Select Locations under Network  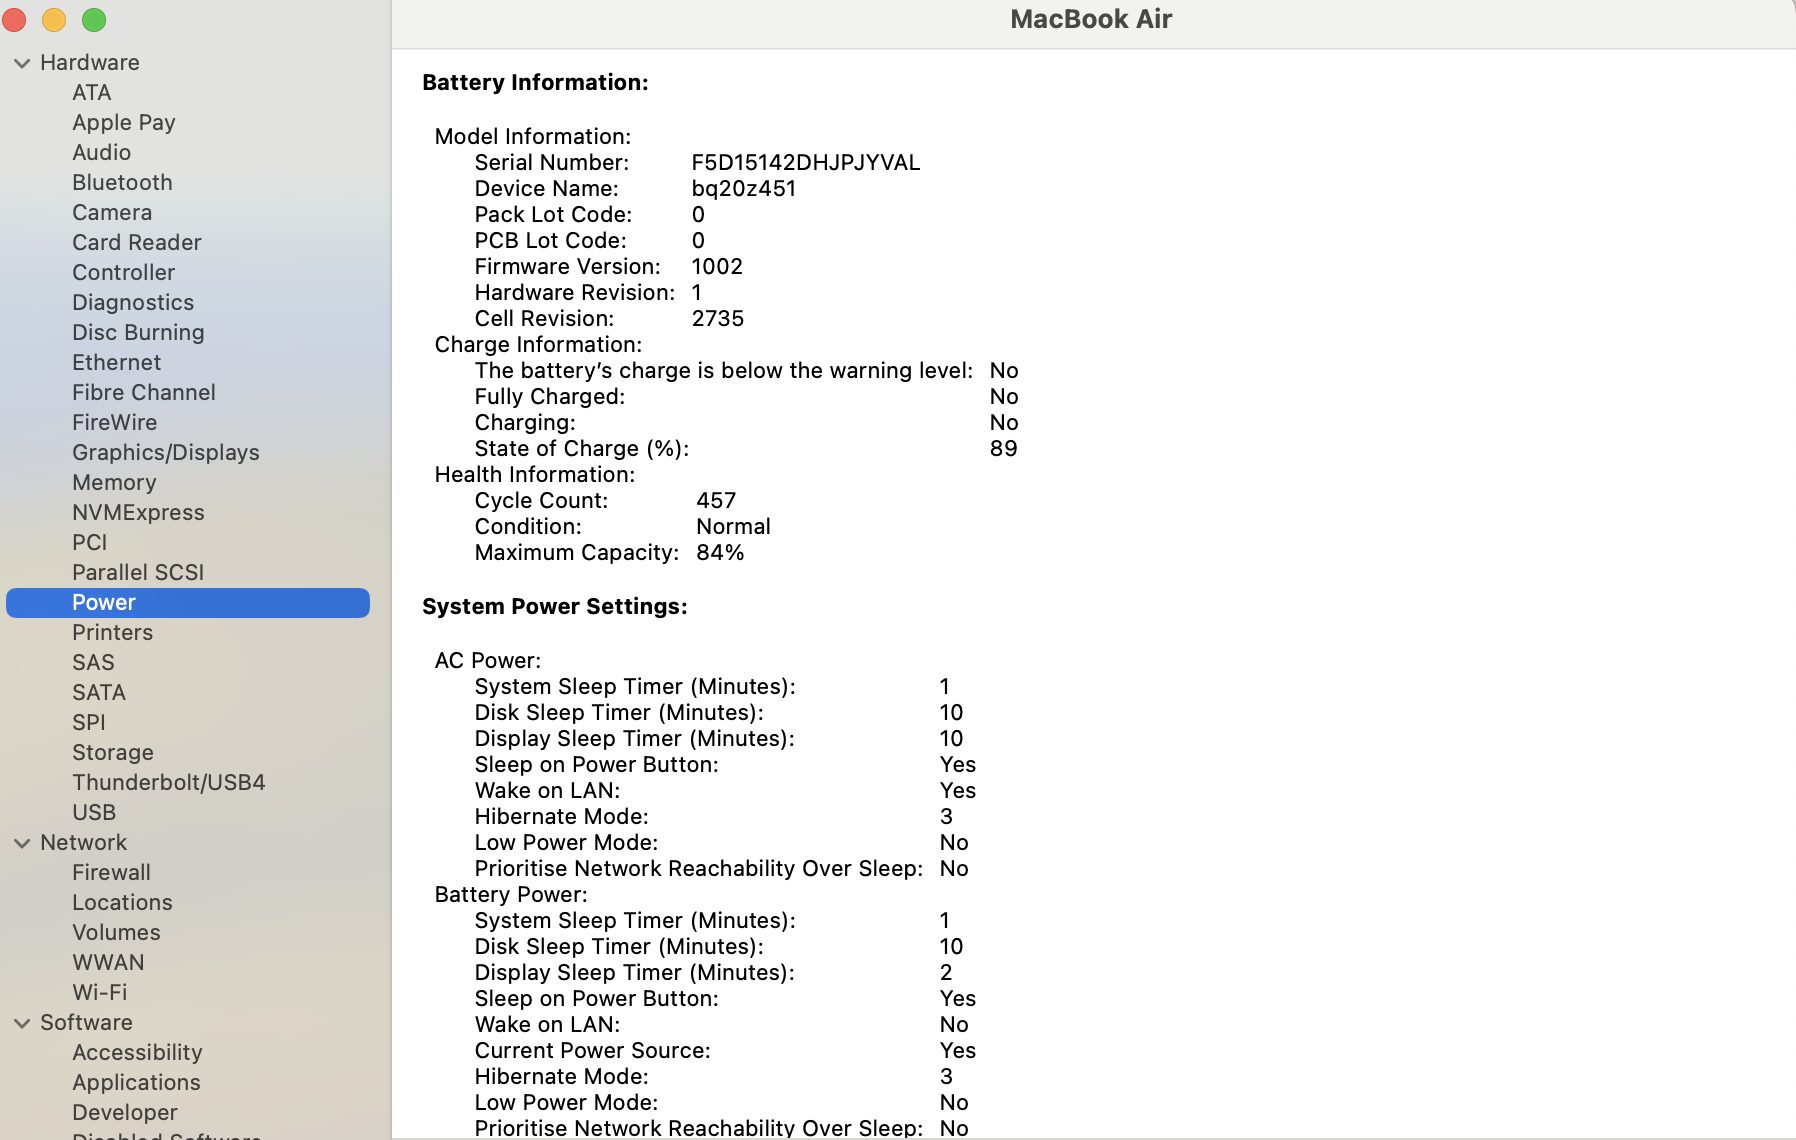(122, 902)
